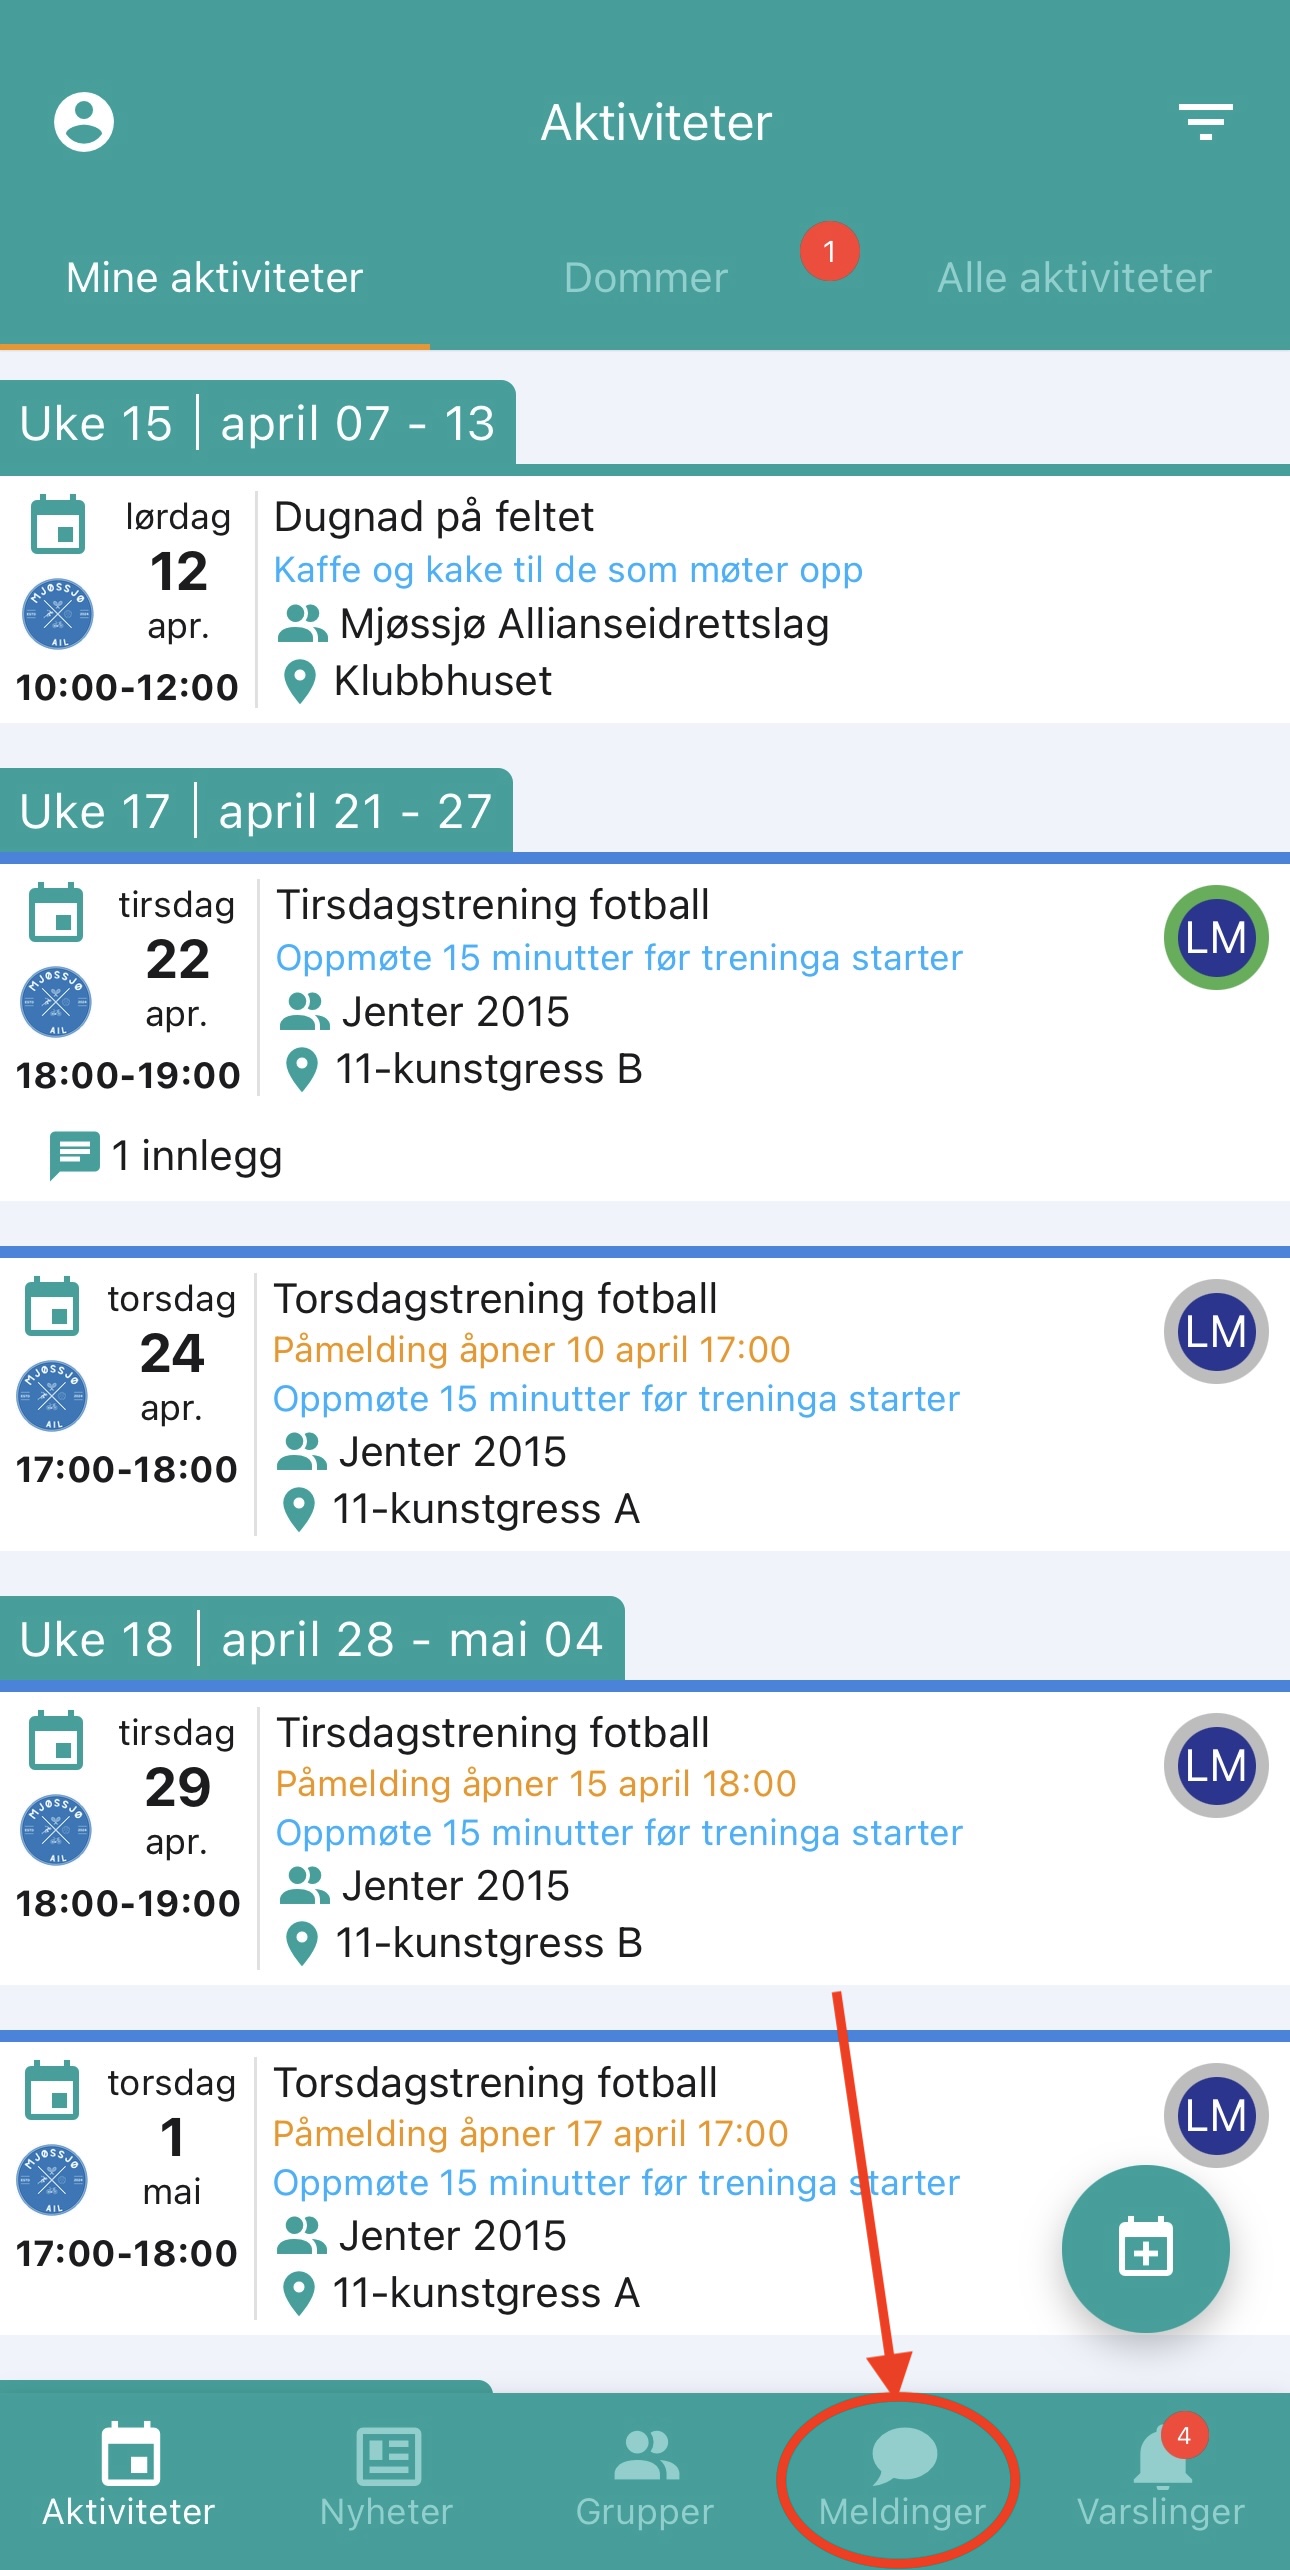Tap the Uke 17 week header
This screenshot has width=1290, height=2570.
[256, 811]
